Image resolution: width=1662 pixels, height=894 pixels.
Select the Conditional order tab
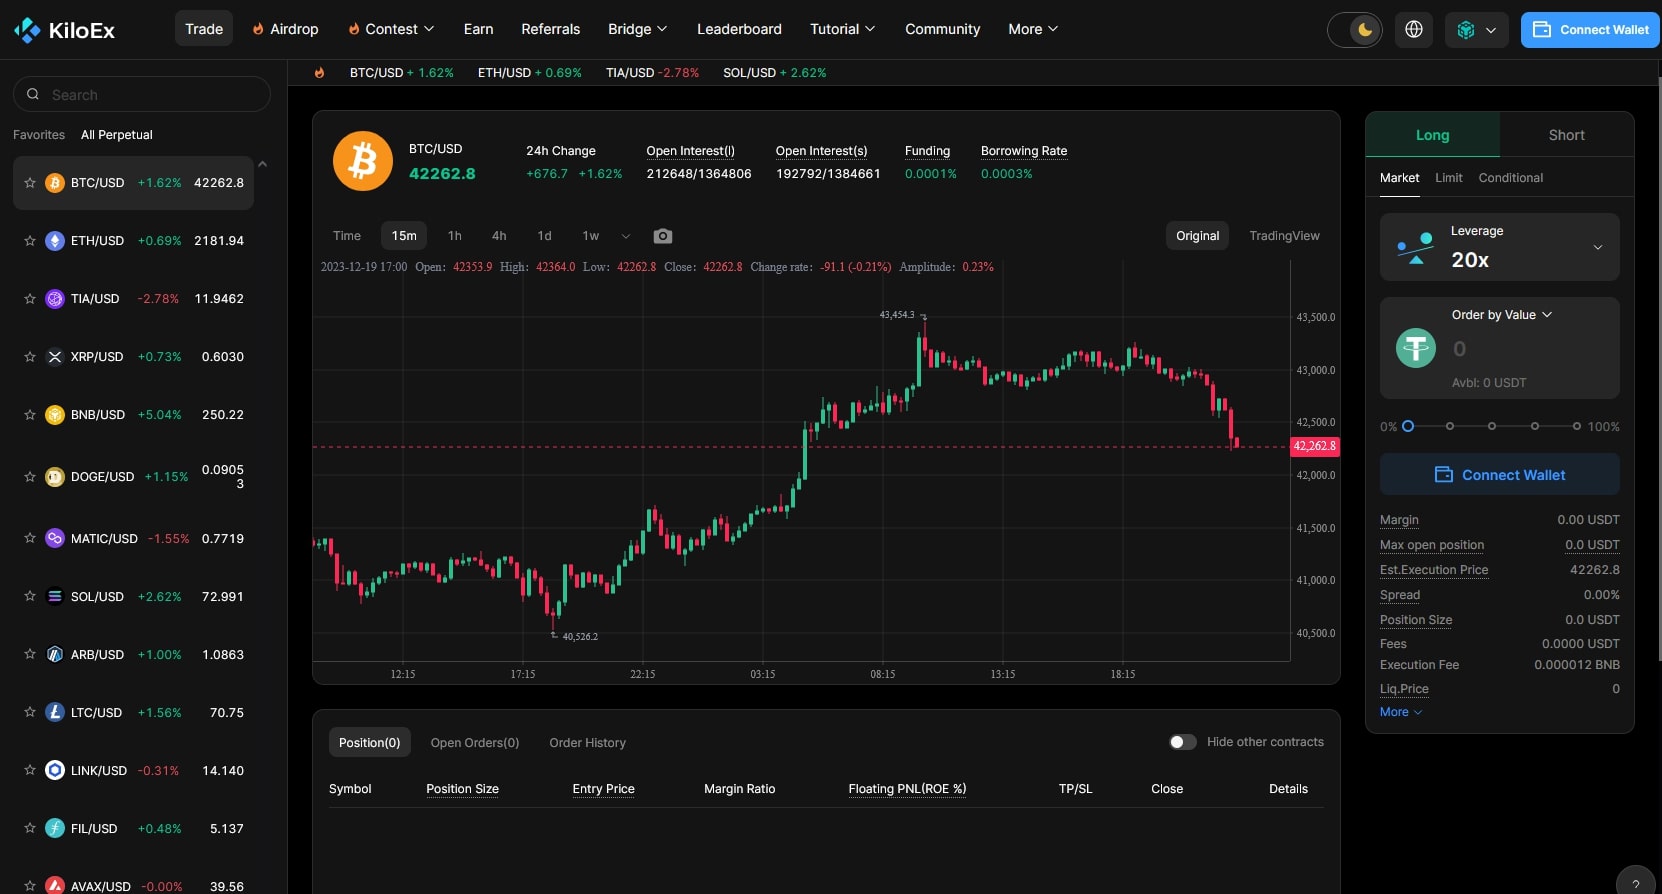[x=1511, y=178]
